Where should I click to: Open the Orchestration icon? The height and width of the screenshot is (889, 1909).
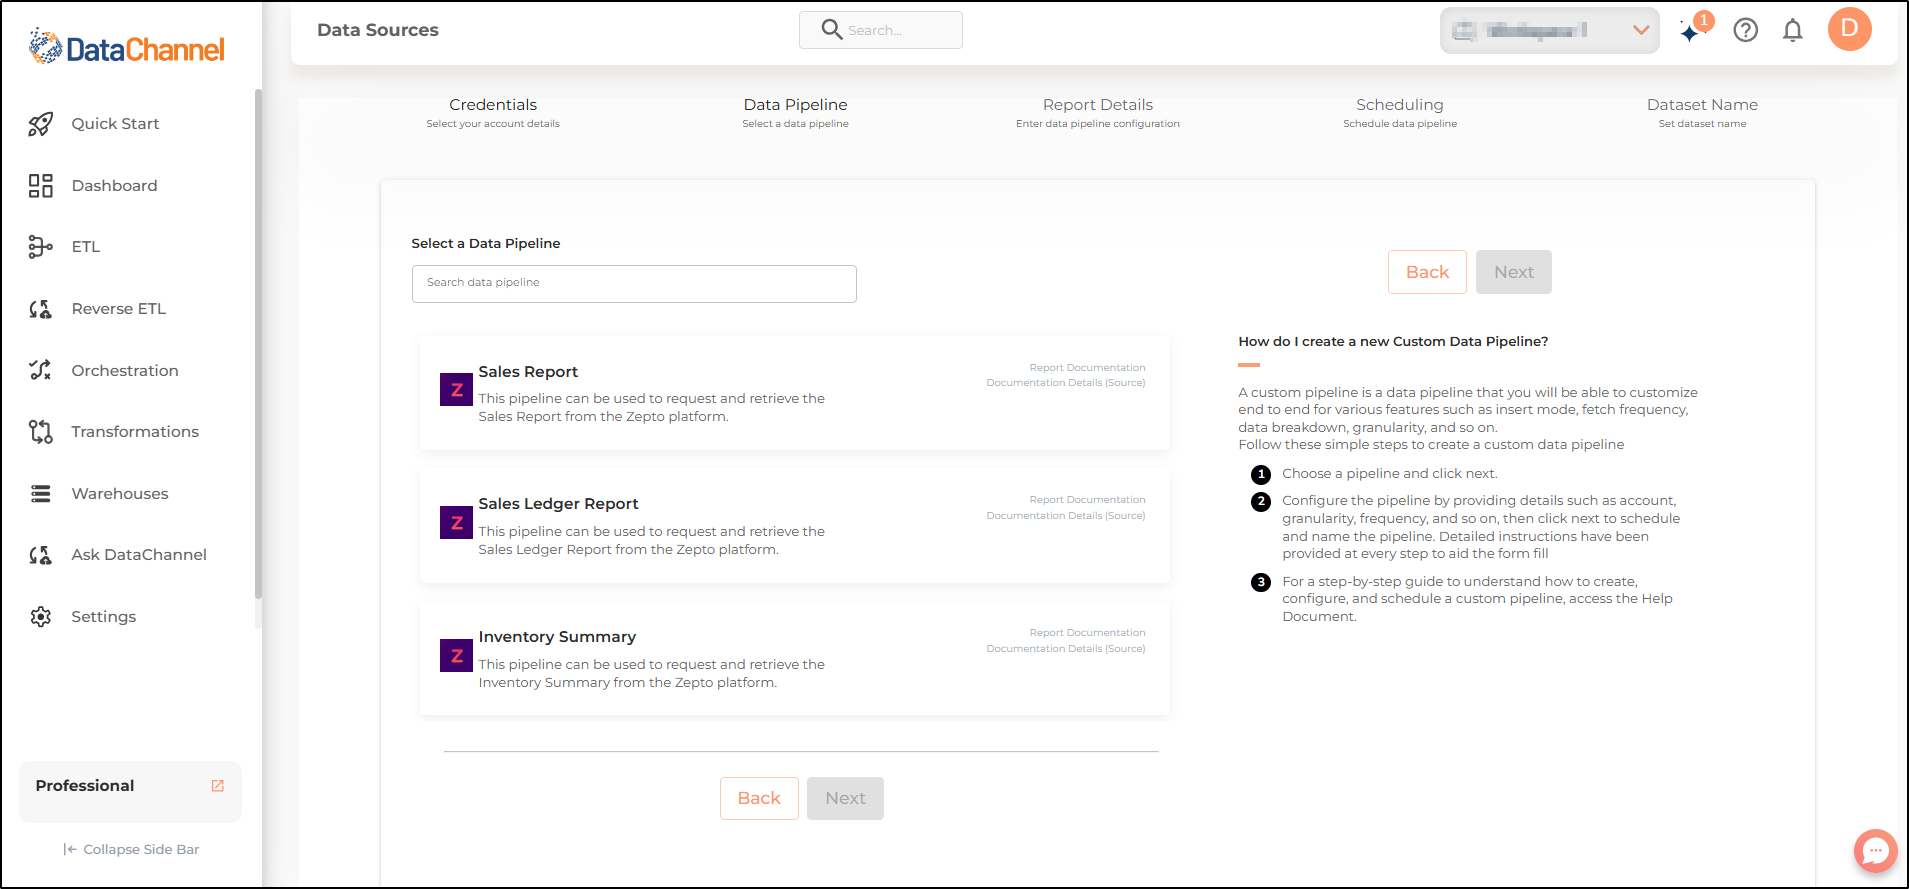[x=40, y=370]
